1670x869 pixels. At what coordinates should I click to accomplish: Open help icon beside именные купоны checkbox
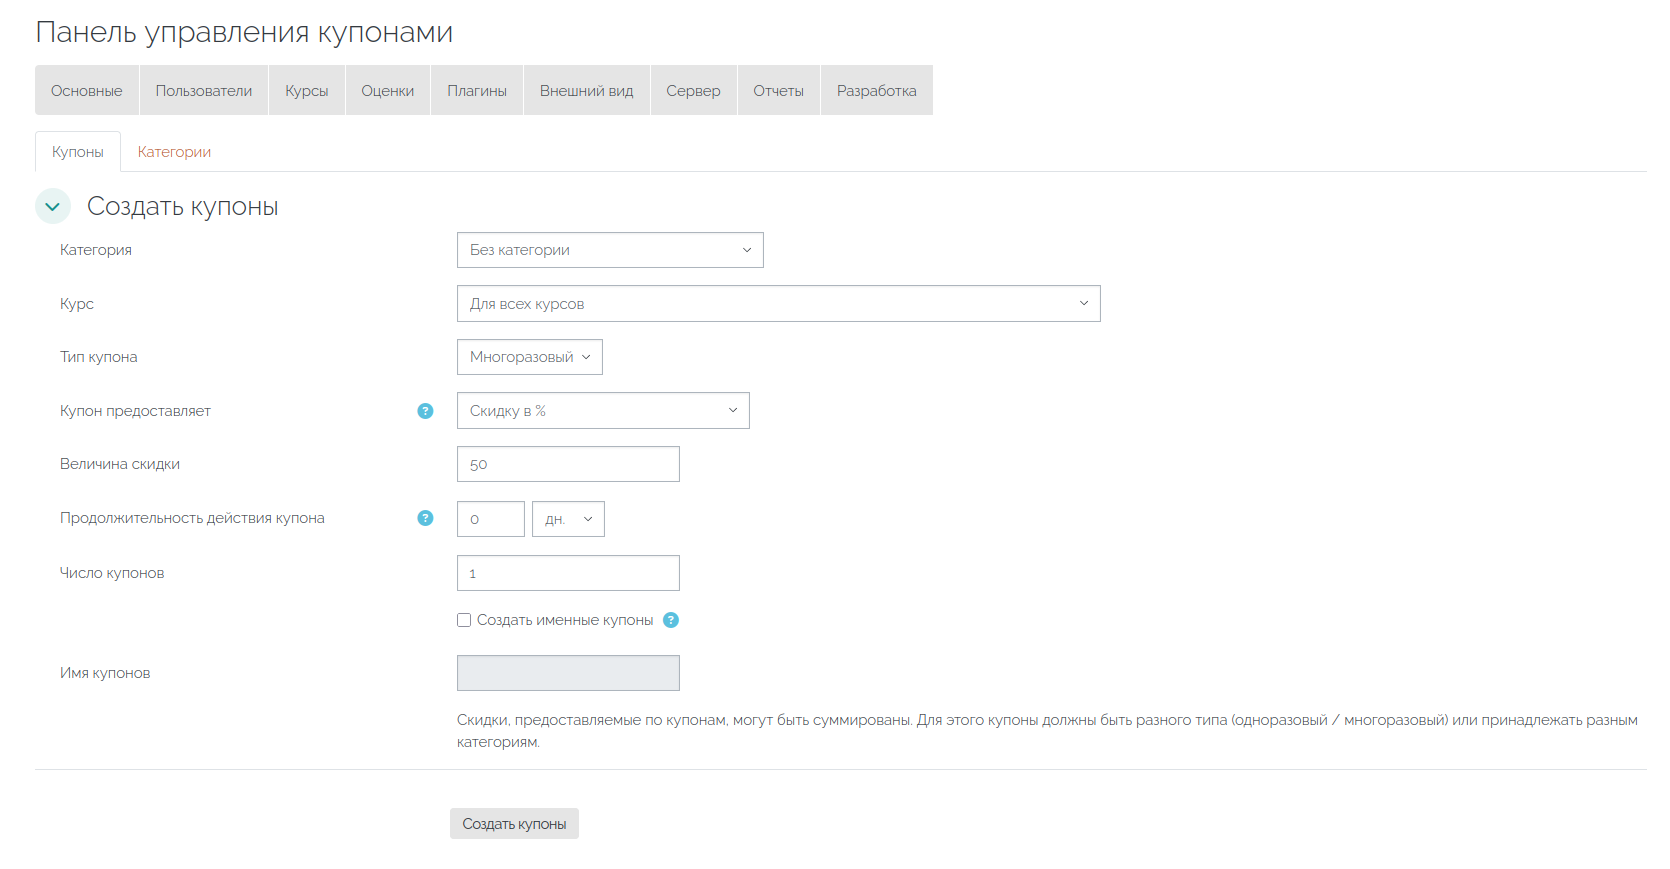coord(671,620)
